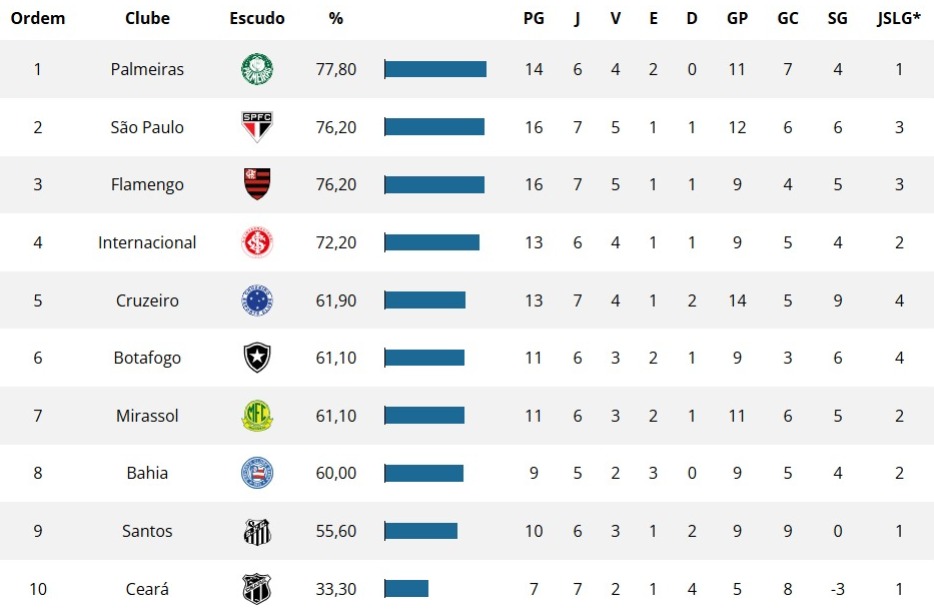Open the Cruzeiro blue star crest
Image resolution: width=934 pixels, height=612 pixels.
[x=257, y=300]
